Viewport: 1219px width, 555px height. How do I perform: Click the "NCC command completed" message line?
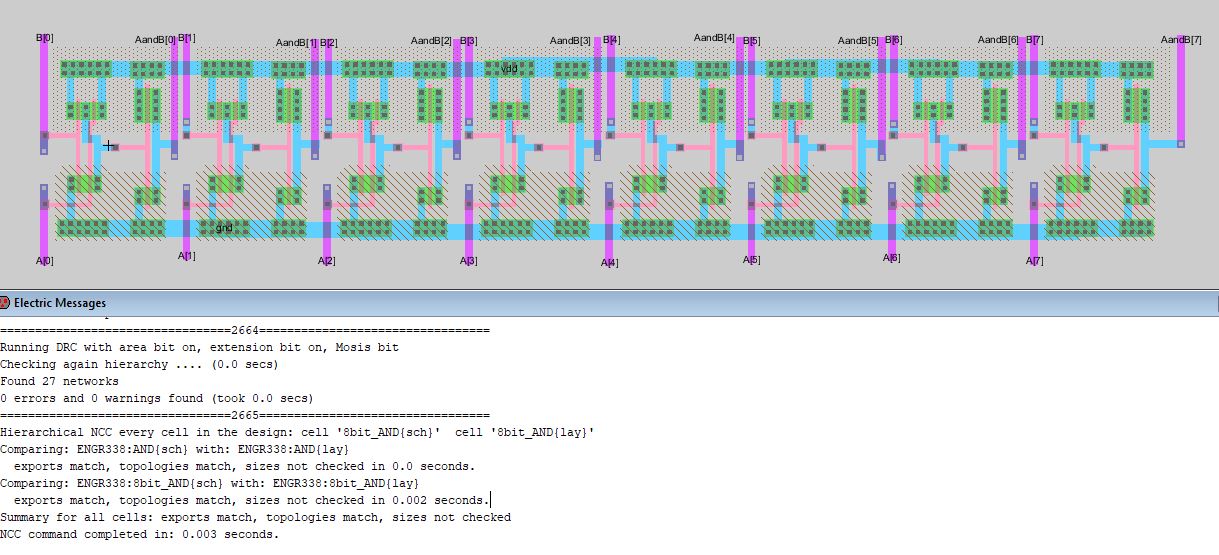click(140, 534)
